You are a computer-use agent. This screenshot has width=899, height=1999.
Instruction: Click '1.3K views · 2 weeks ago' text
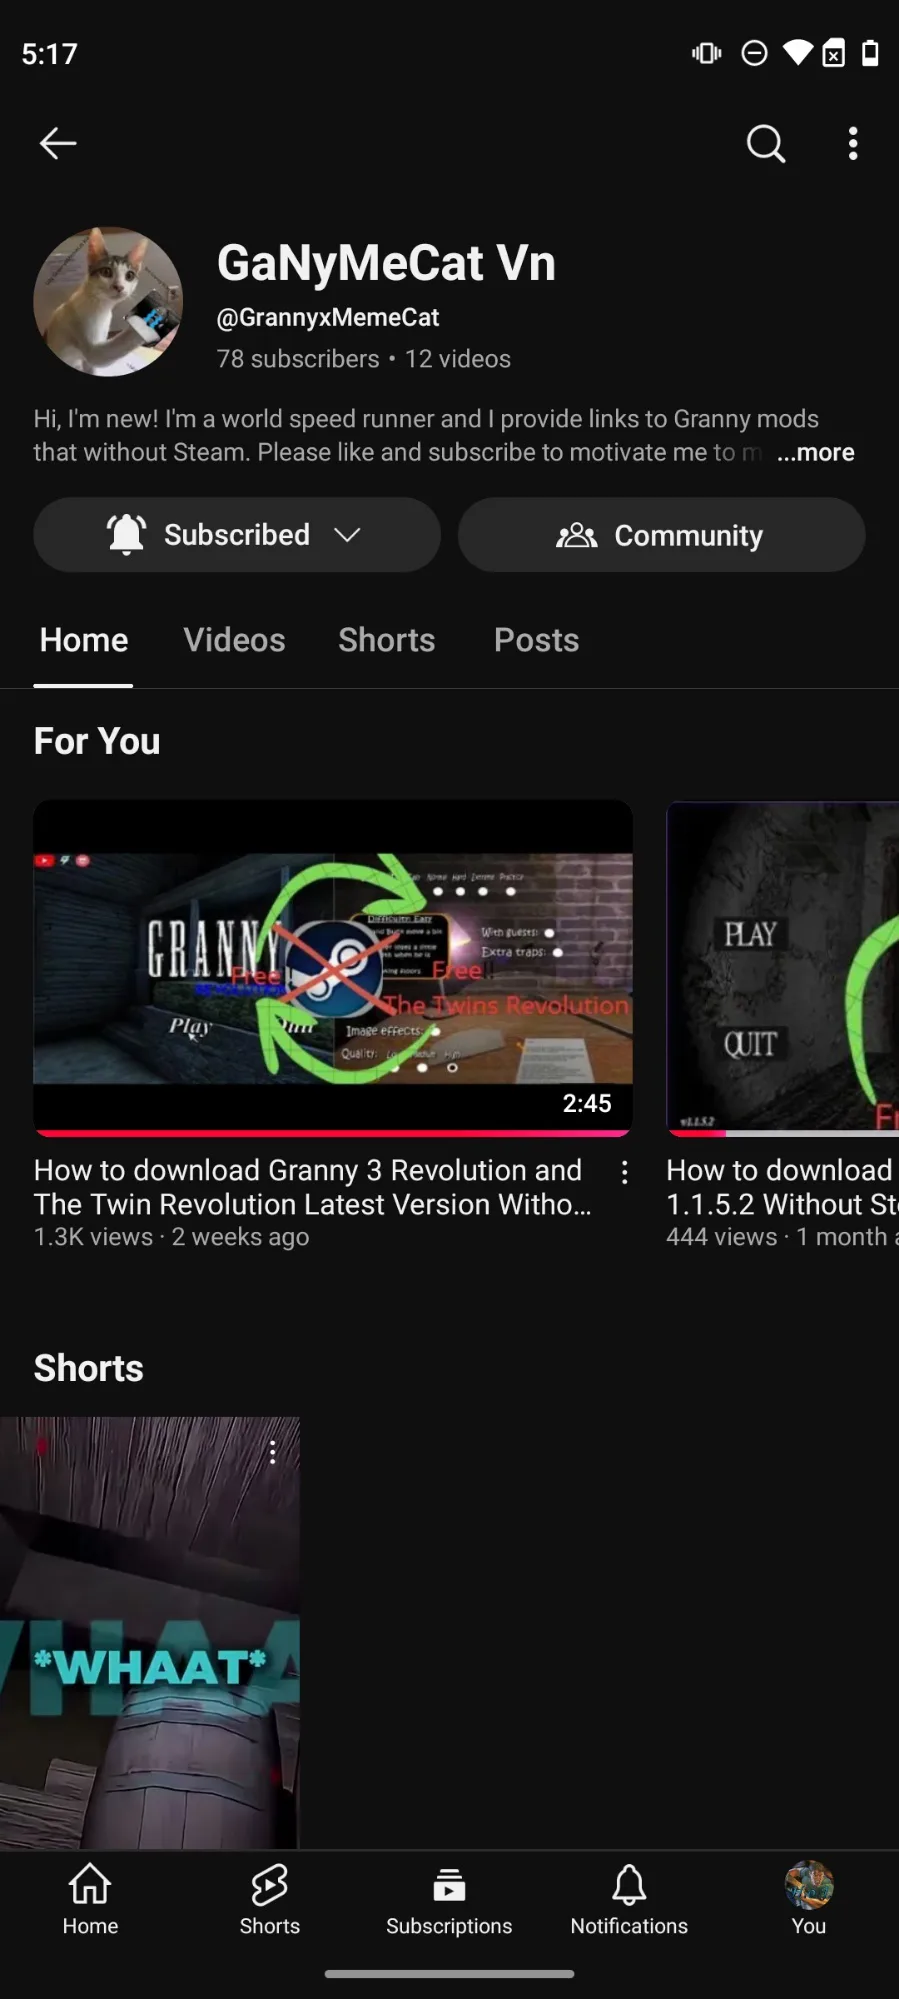coord(172,1237)
